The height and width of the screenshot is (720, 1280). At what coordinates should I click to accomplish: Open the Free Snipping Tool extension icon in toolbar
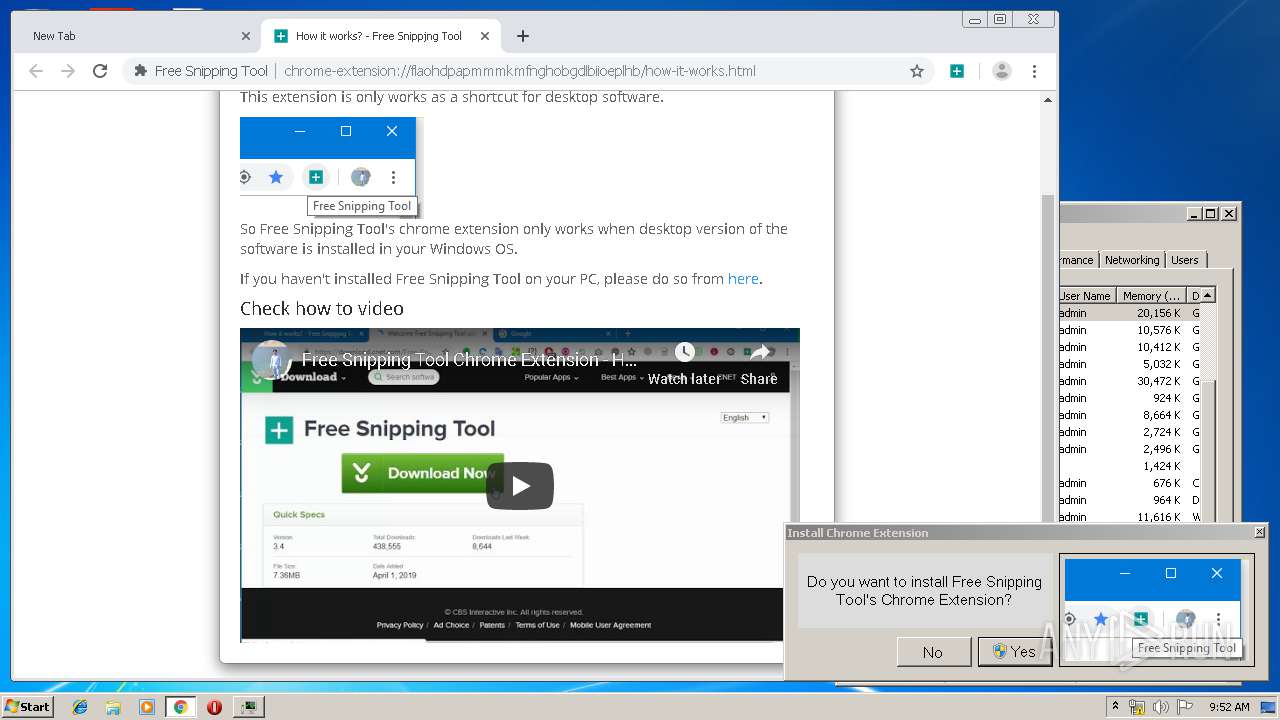[x=957, y=71]
